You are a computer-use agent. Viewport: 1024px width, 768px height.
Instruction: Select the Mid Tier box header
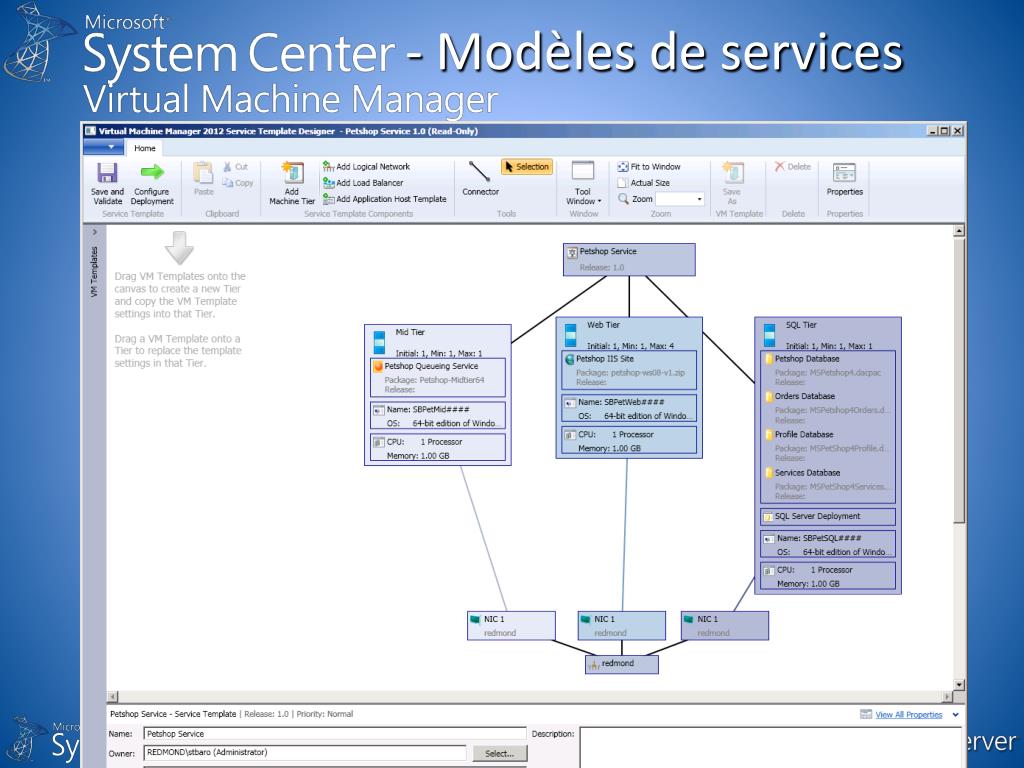tap(438, 340)
